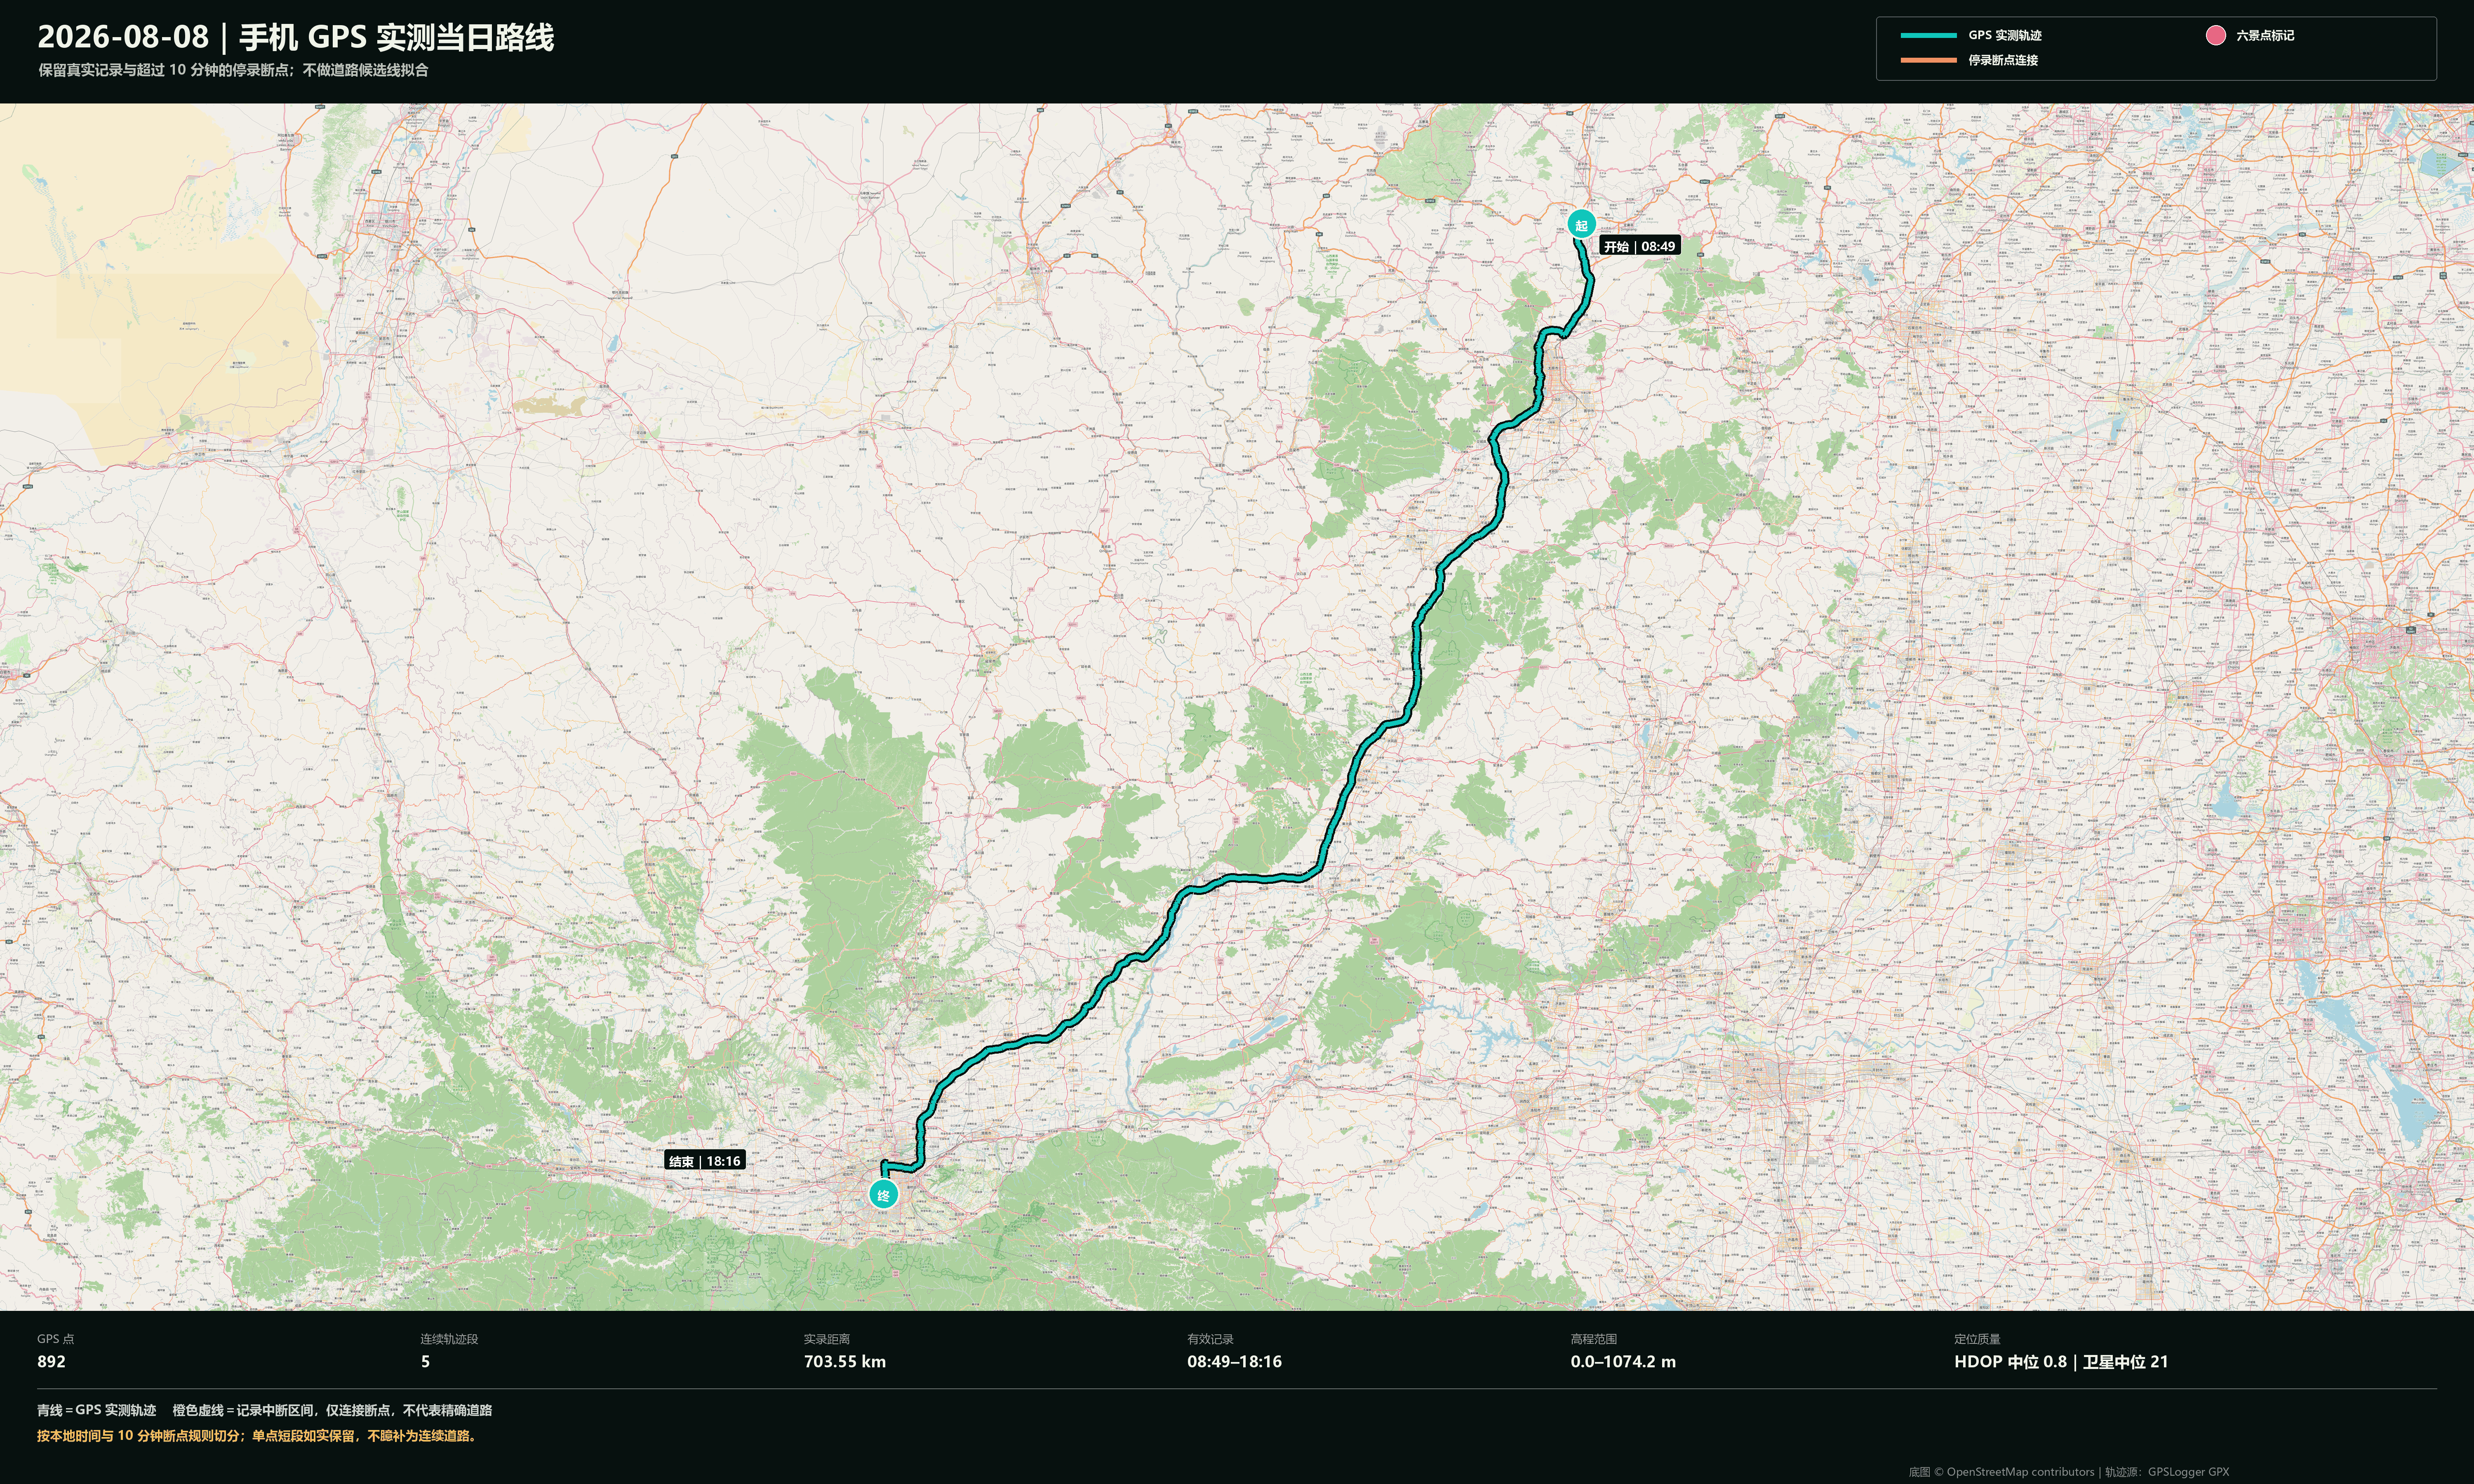The image size is (2474, 1484).
Task: Click the pink circle marker in the legend
Action: (x=2215, y=36)
